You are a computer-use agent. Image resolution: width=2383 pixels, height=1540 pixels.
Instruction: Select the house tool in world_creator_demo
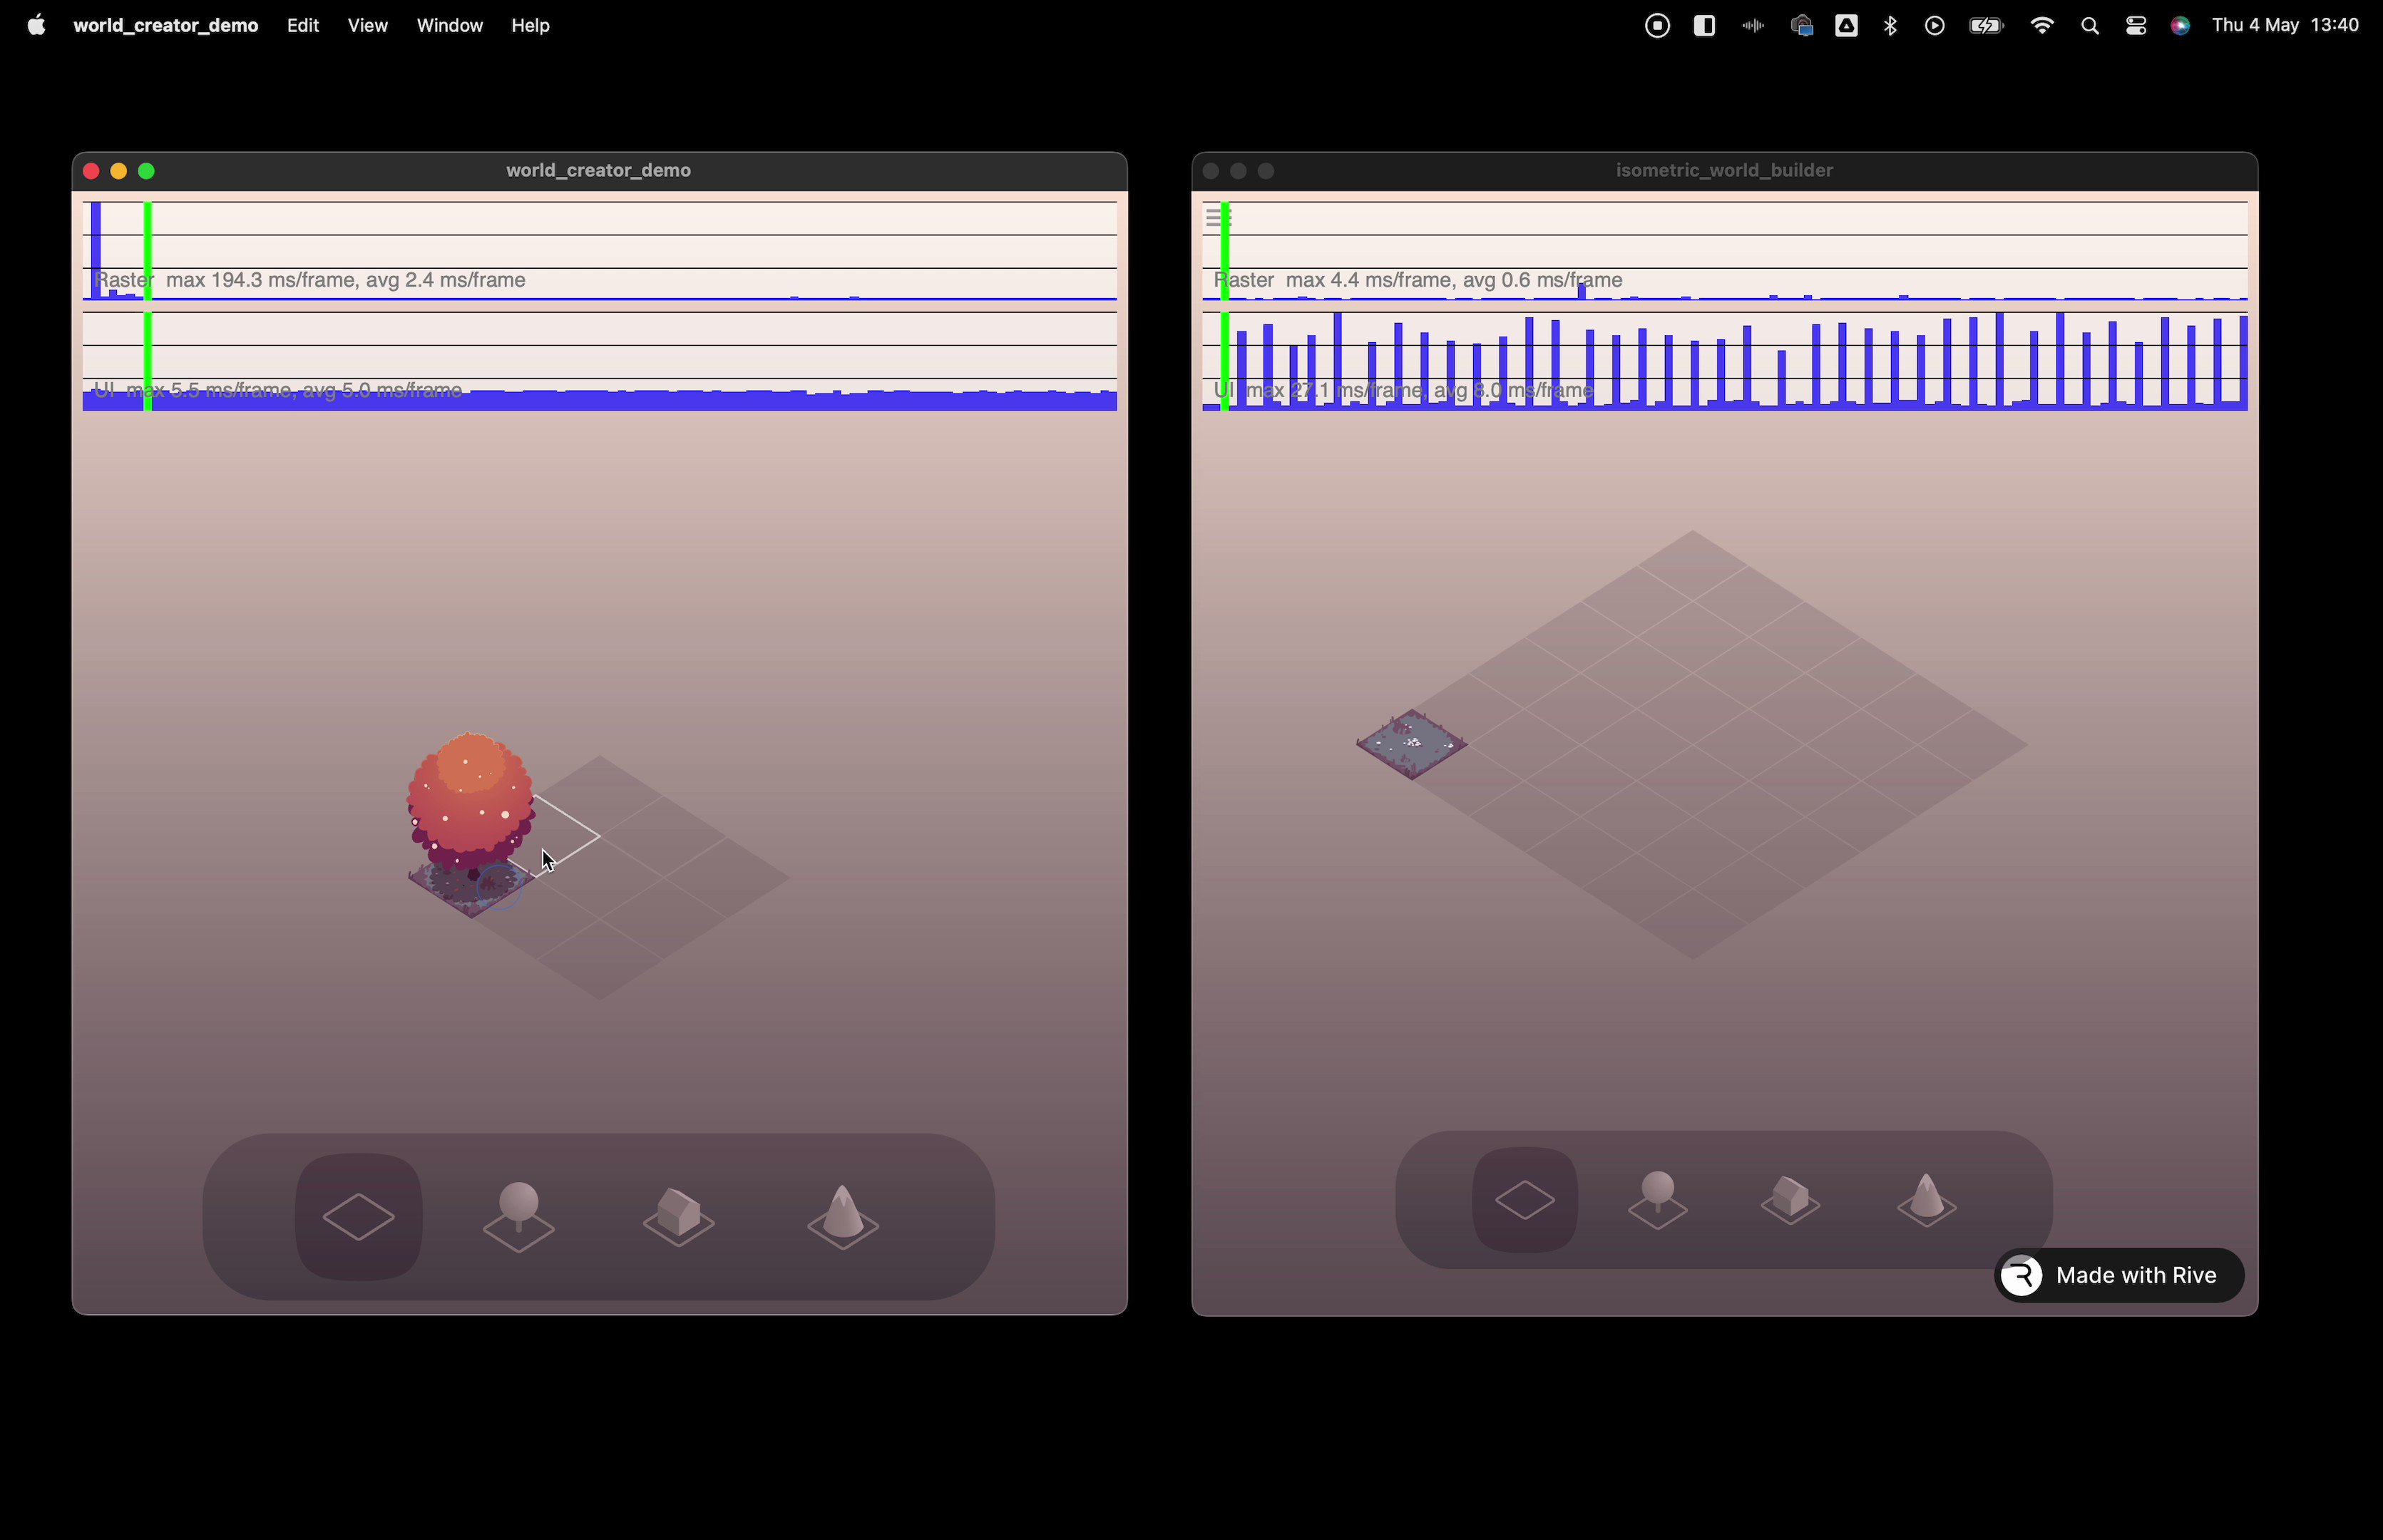(678, 1217)
